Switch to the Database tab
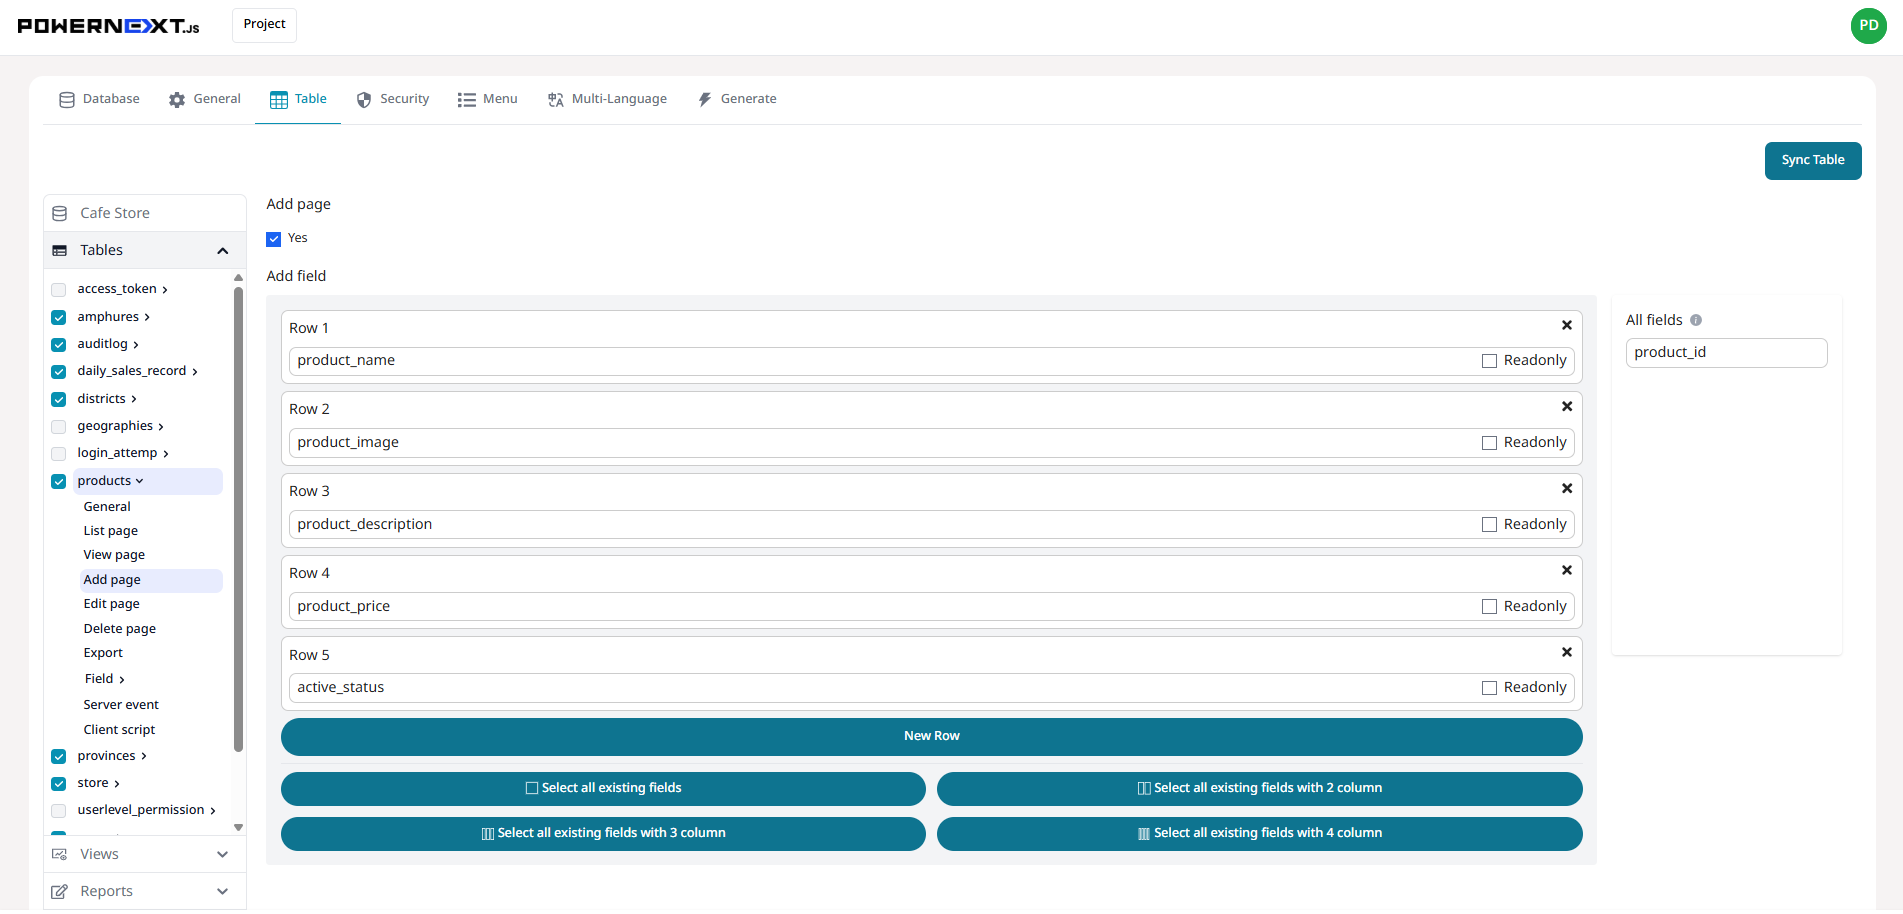1903x914 pixels. pos(99,100)
